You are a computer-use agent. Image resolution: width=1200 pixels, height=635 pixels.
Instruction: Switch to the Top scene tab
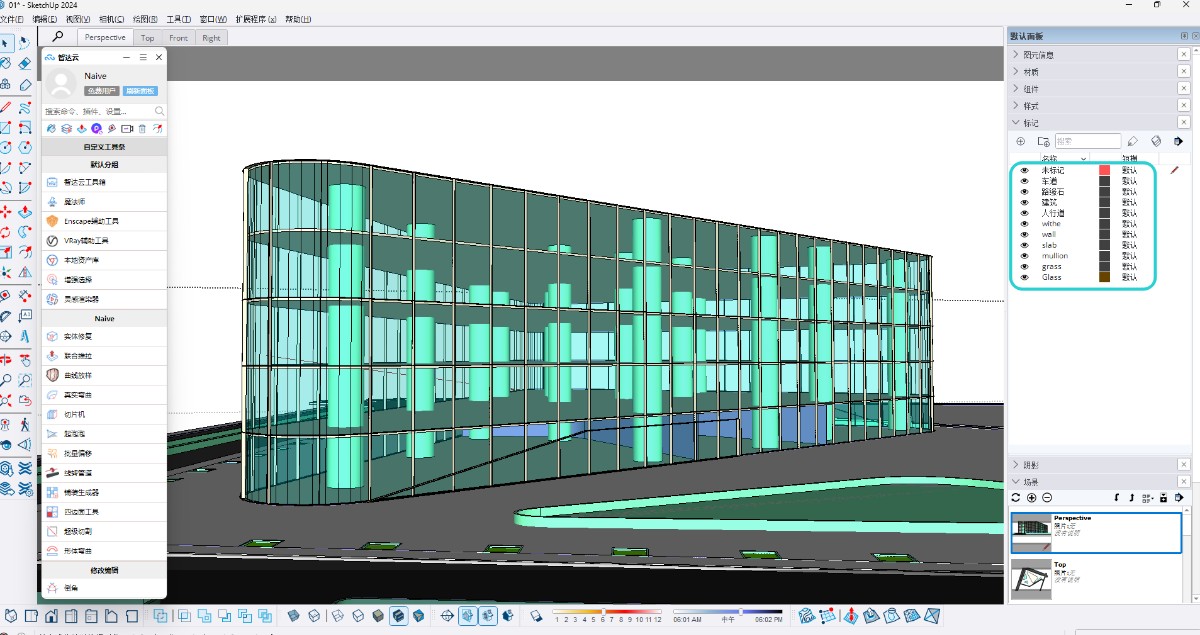(147, 38)
